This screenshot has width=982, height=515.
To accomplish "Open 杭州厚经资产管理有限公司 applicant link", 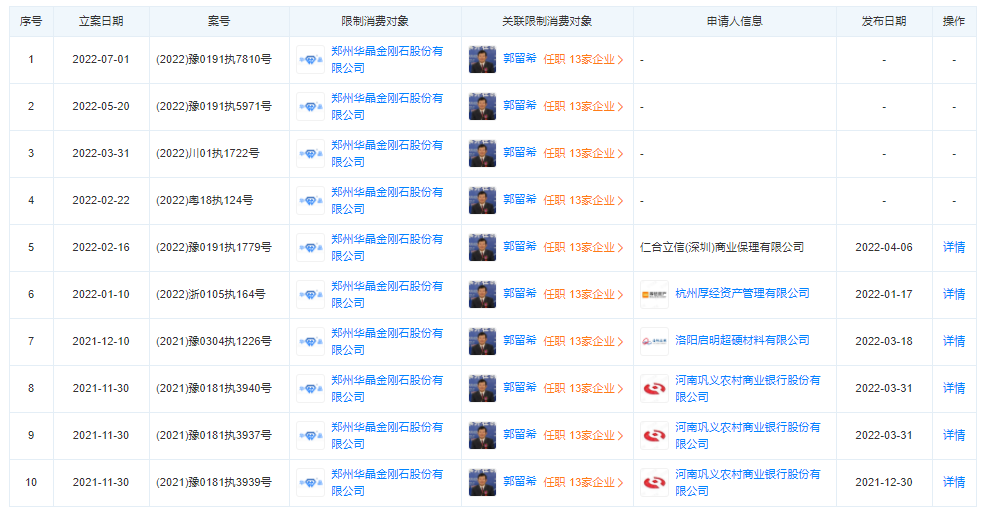I will point(742,294).
